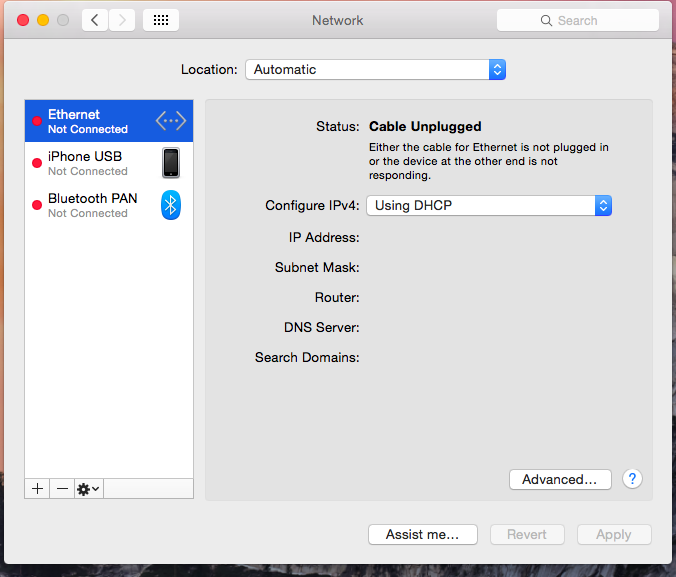Open the gear action menu
The image size is (676, 577).
coord(88,489)
